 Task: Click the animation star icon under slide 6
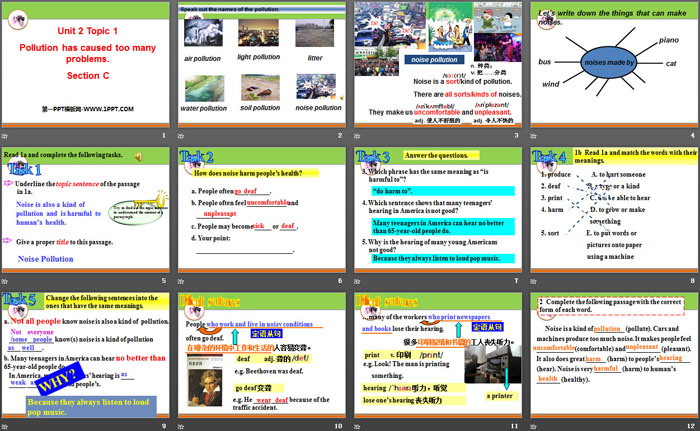tap(181, 281)
